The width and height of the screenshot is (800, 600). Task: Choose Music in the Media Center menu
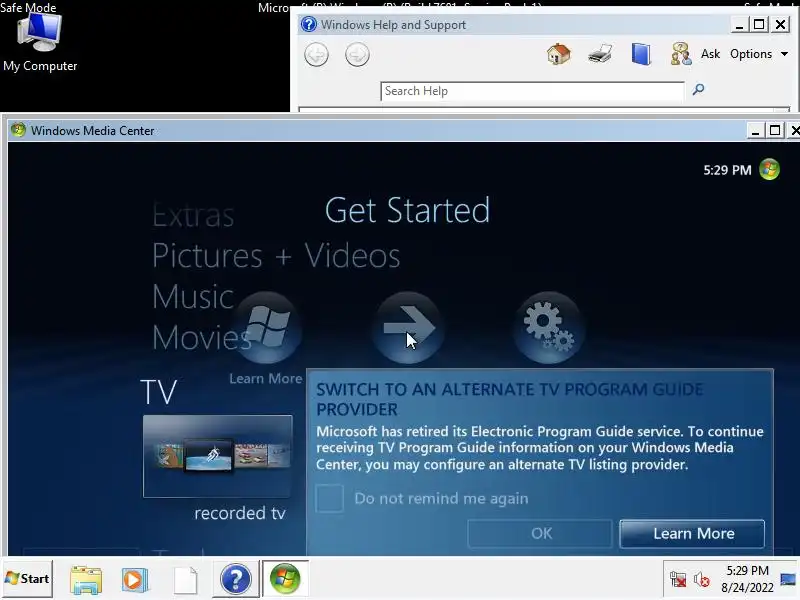click(x=193, y=296)
